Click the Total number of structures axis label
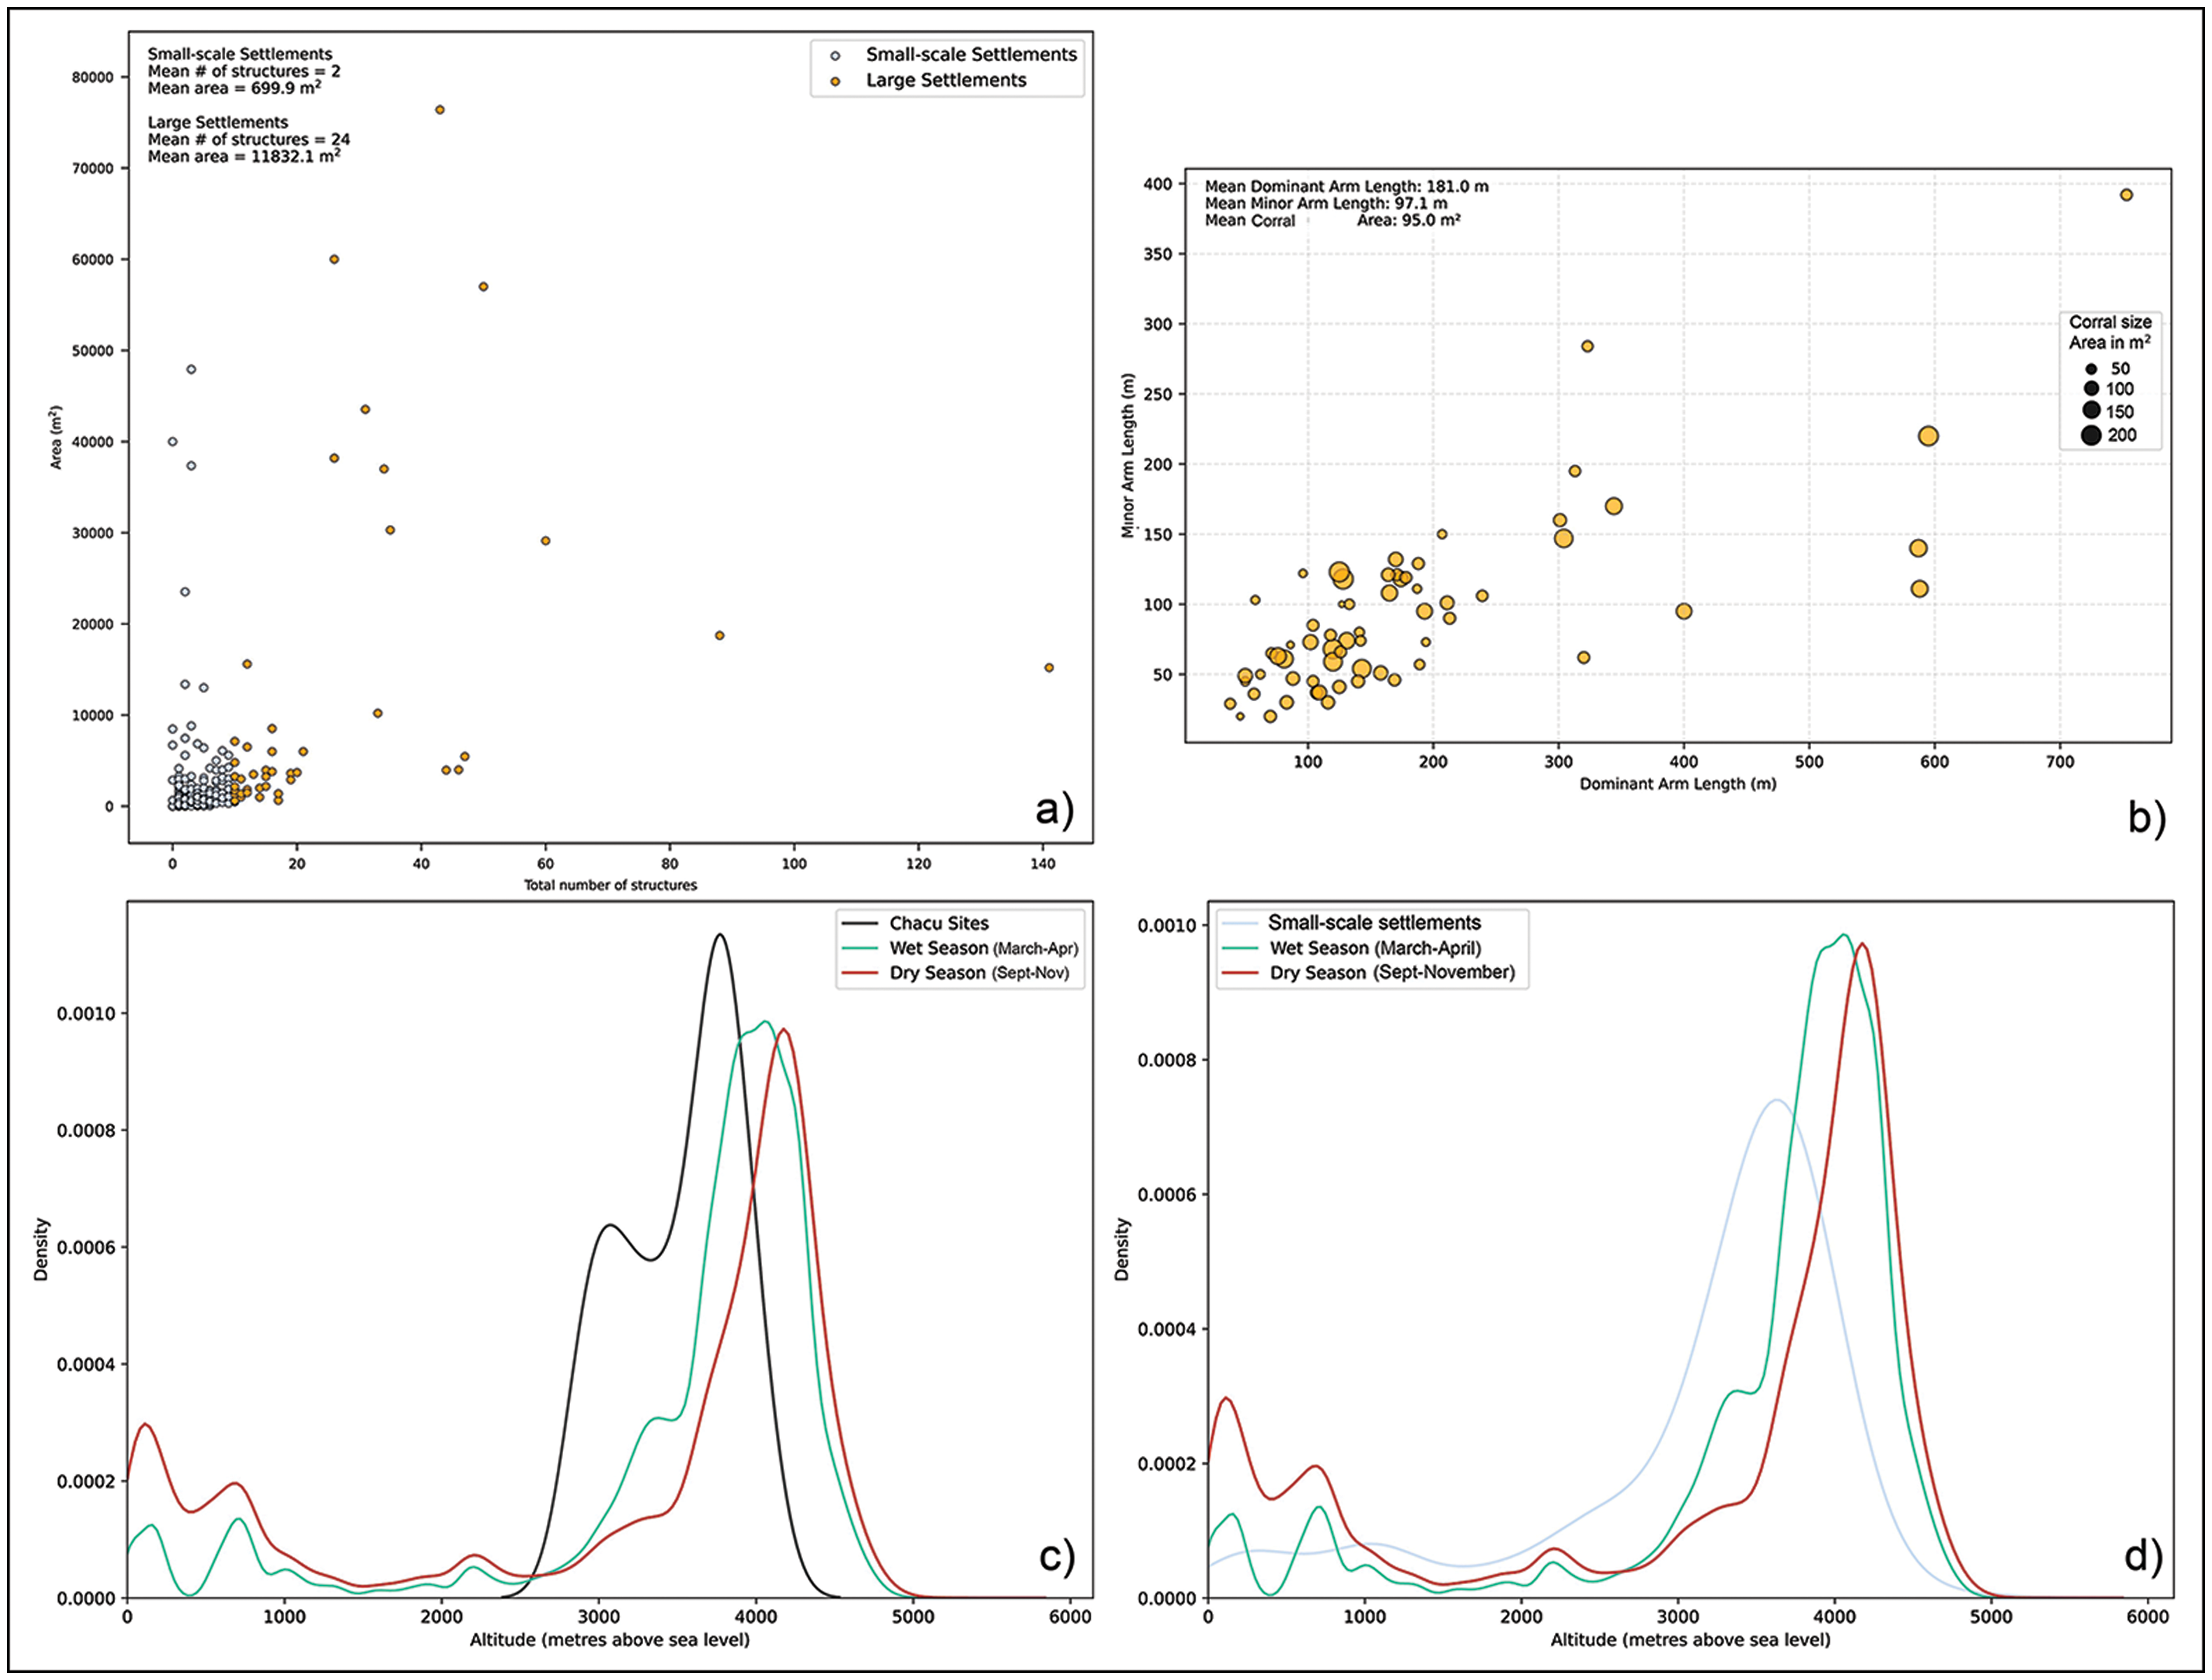 tap(610, 885)
